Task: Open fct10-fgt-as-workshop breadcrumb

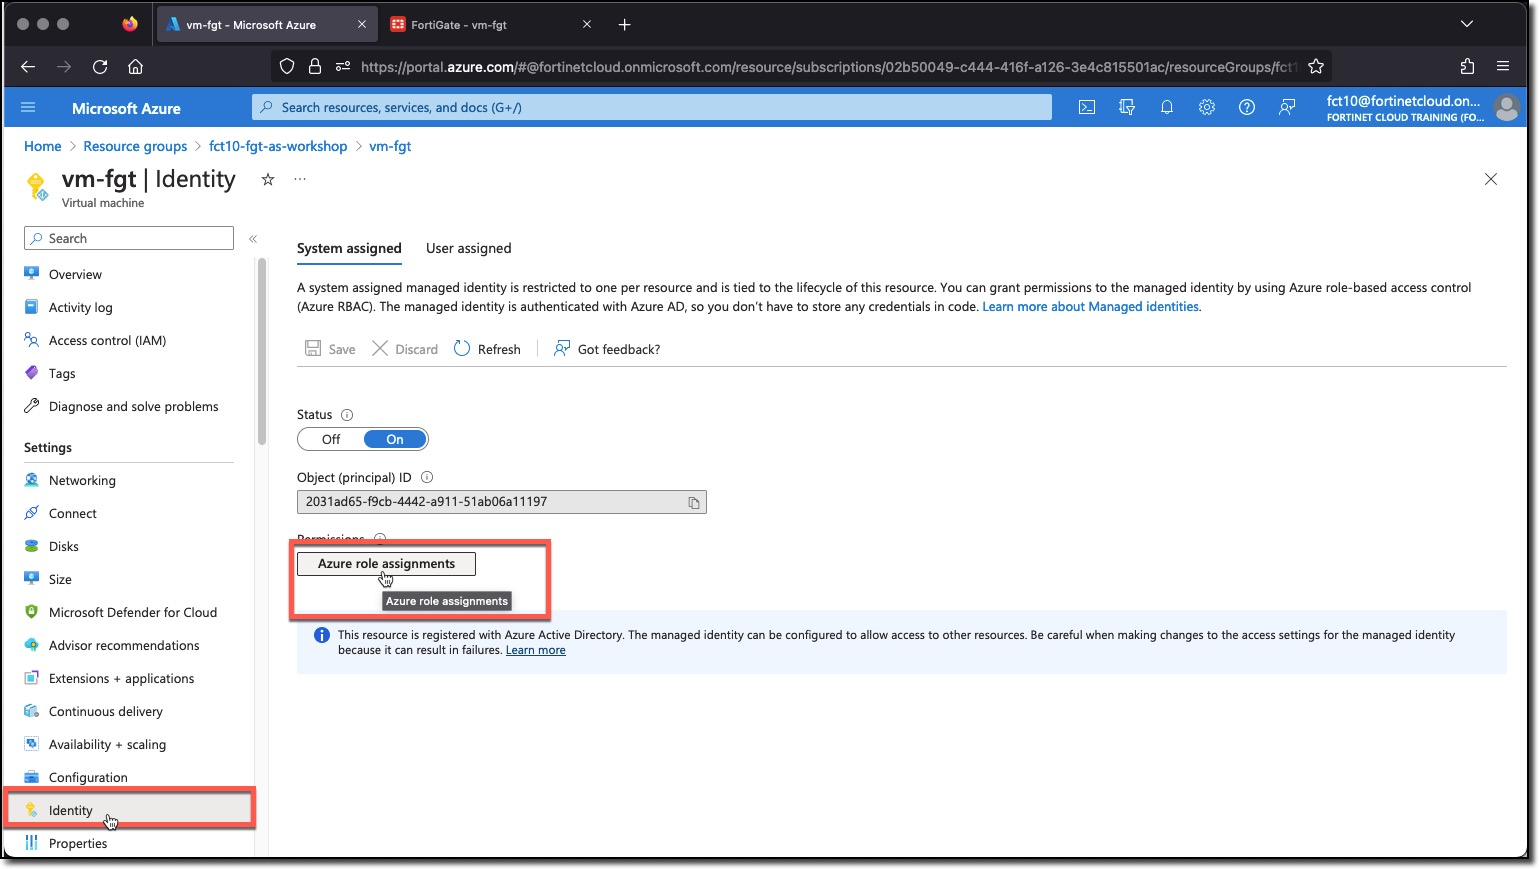Action: pos(278,146)
